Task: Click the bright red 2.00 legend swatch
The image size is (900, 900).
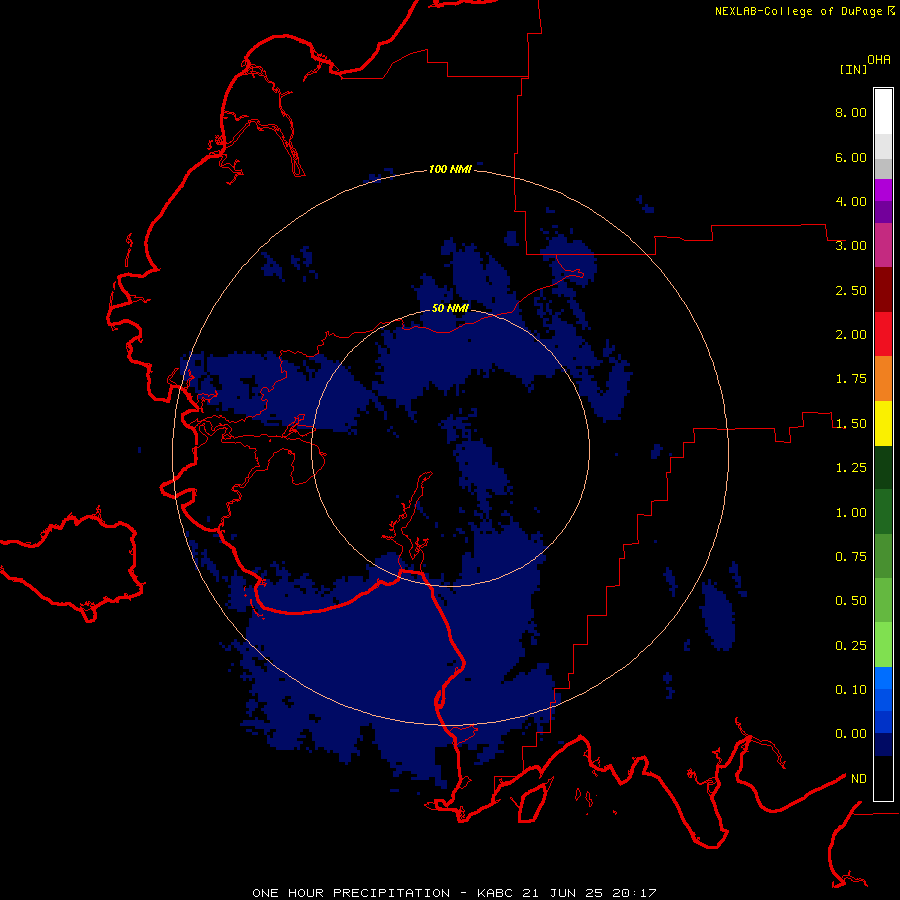Action: tap(883, 334)
